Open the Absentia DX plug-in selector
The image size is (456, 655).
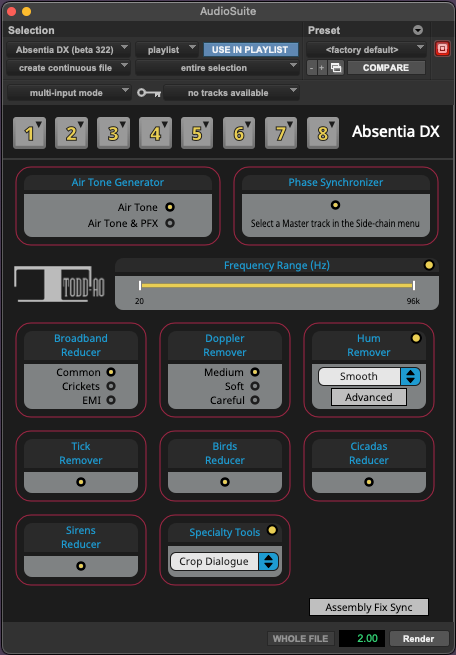pos(68,49)
